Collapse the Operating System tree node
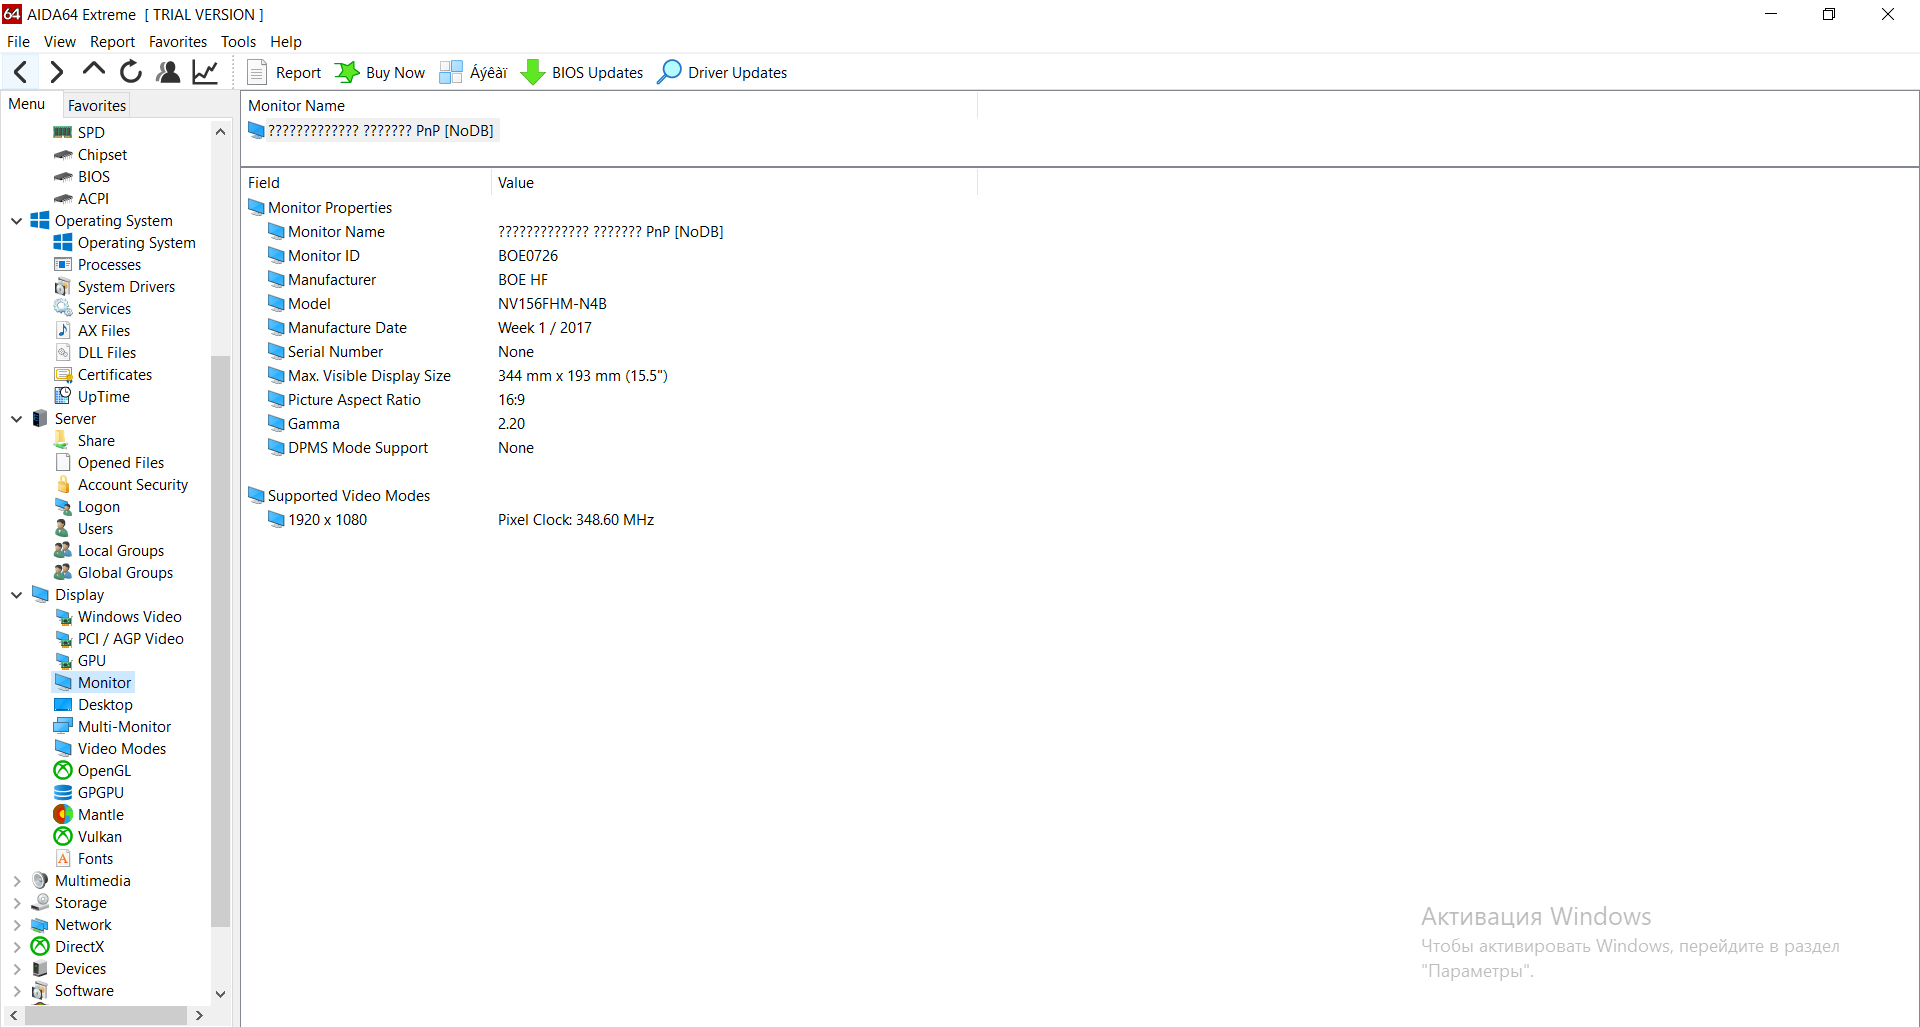 point(17,221)
